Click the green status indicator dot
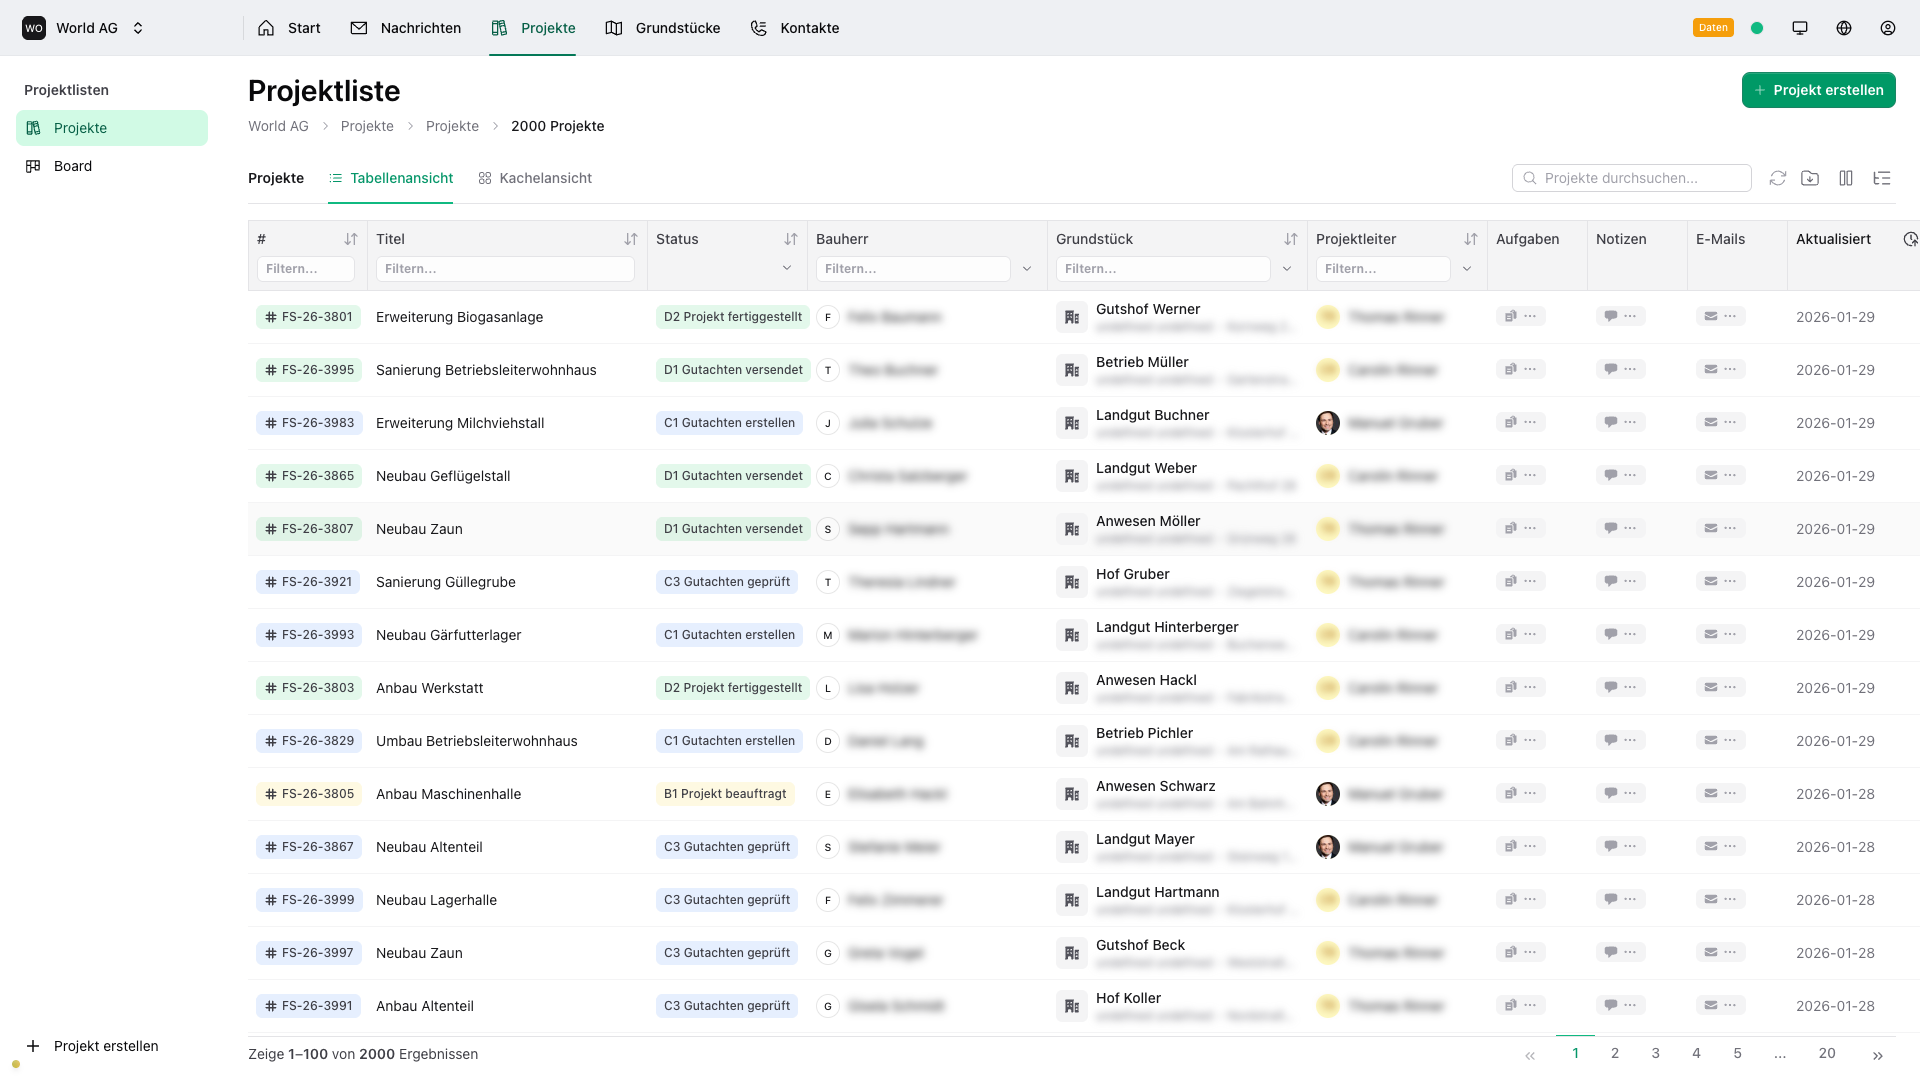Image resolution: width=1920 pixels, height=1080 pixels. (1758, 27)
